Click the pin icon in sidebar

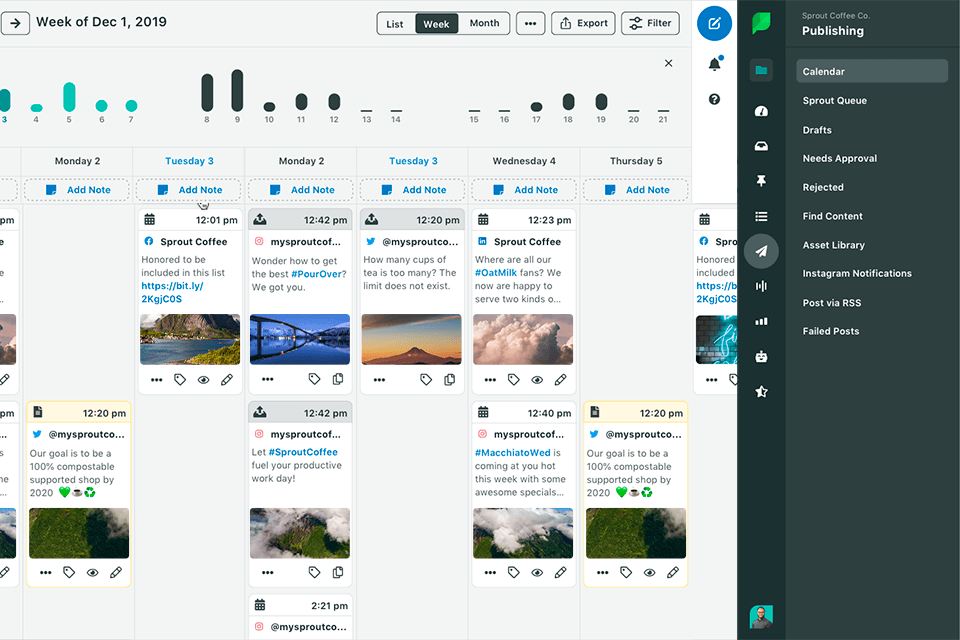tap(761, 181)
